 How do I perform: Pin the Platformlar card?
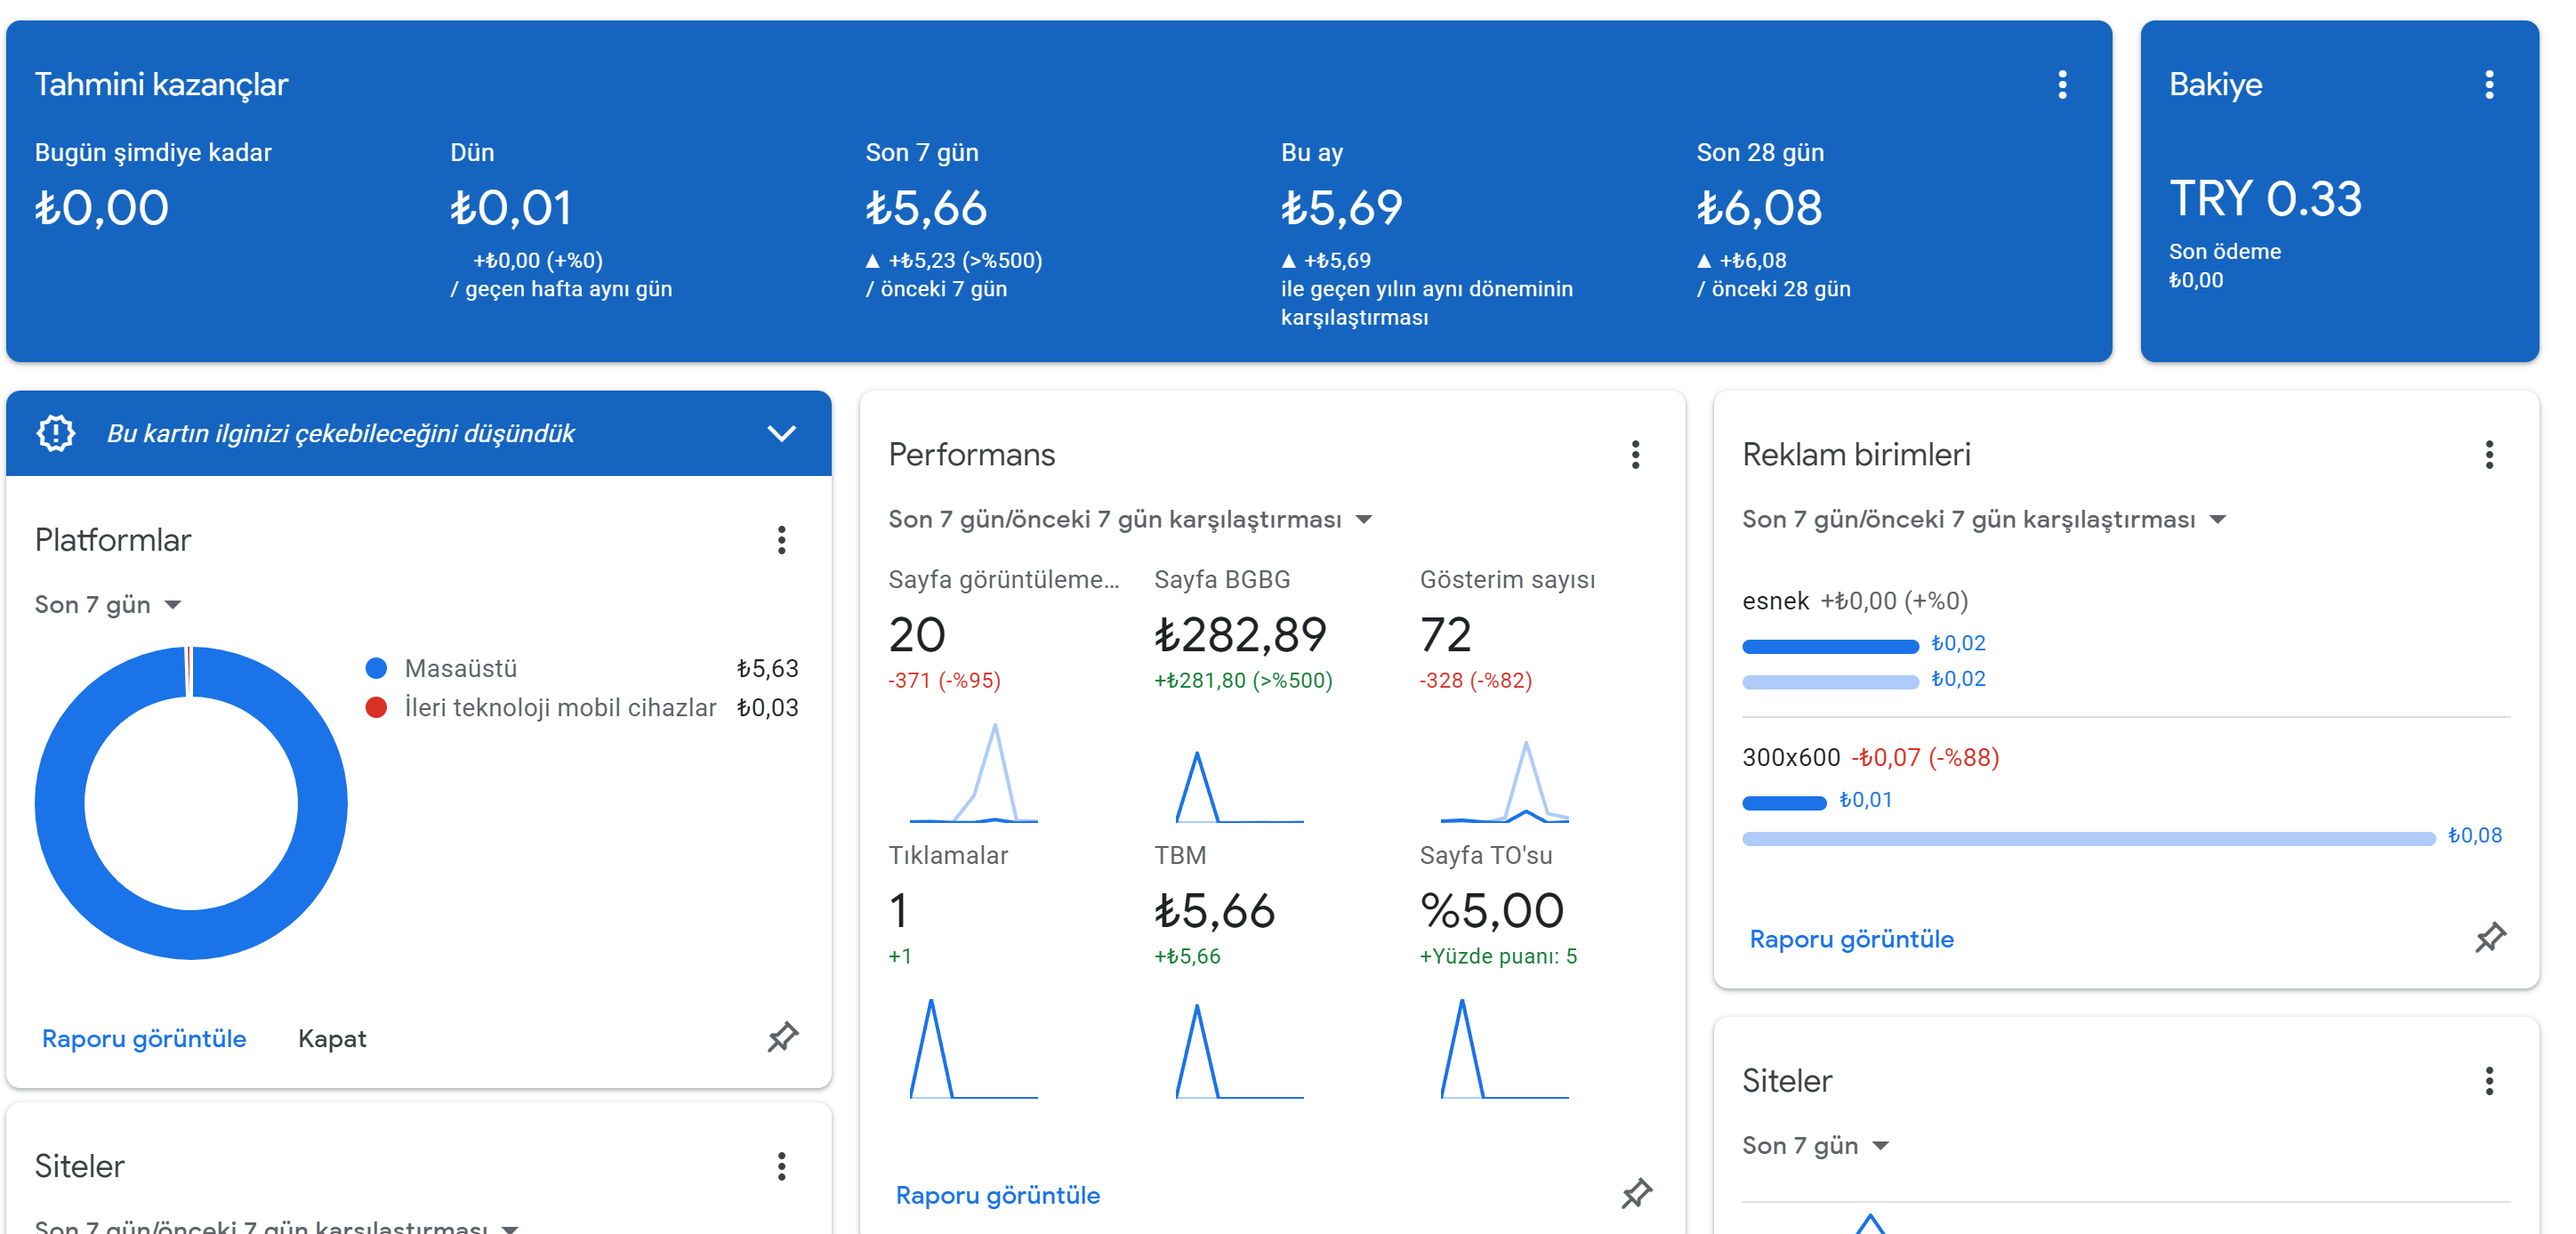782,1037
